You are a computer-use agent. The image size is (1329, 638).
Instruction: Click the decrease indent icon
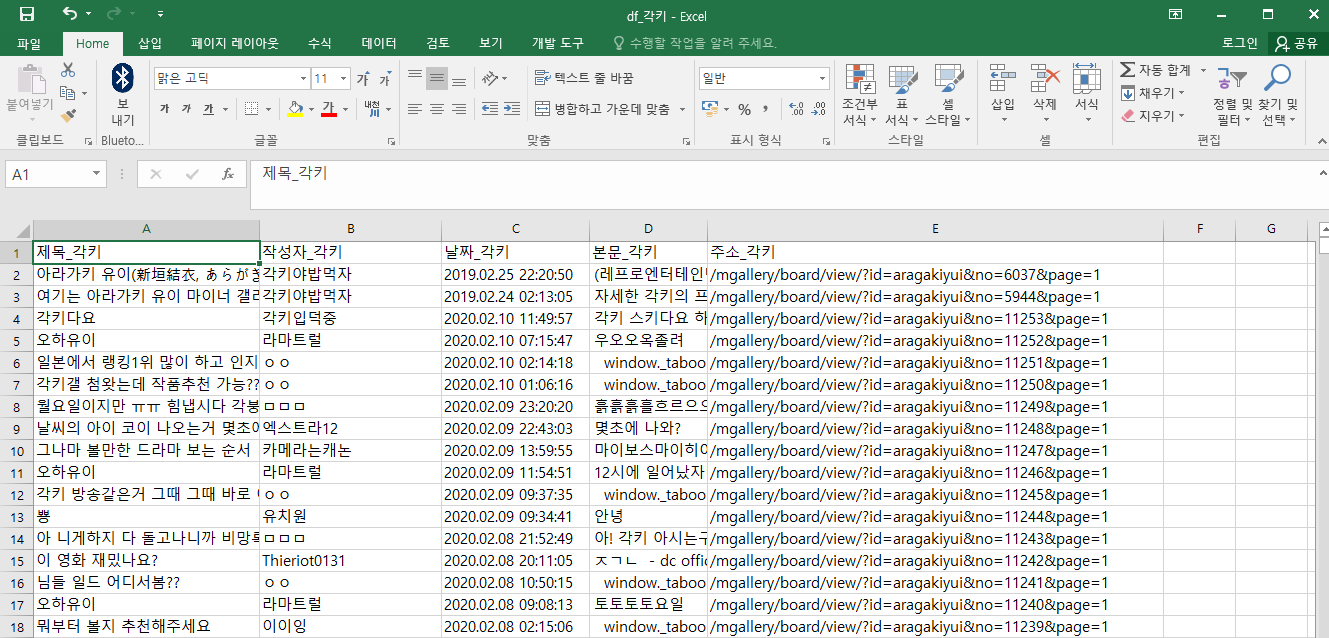tap(489, 108)
